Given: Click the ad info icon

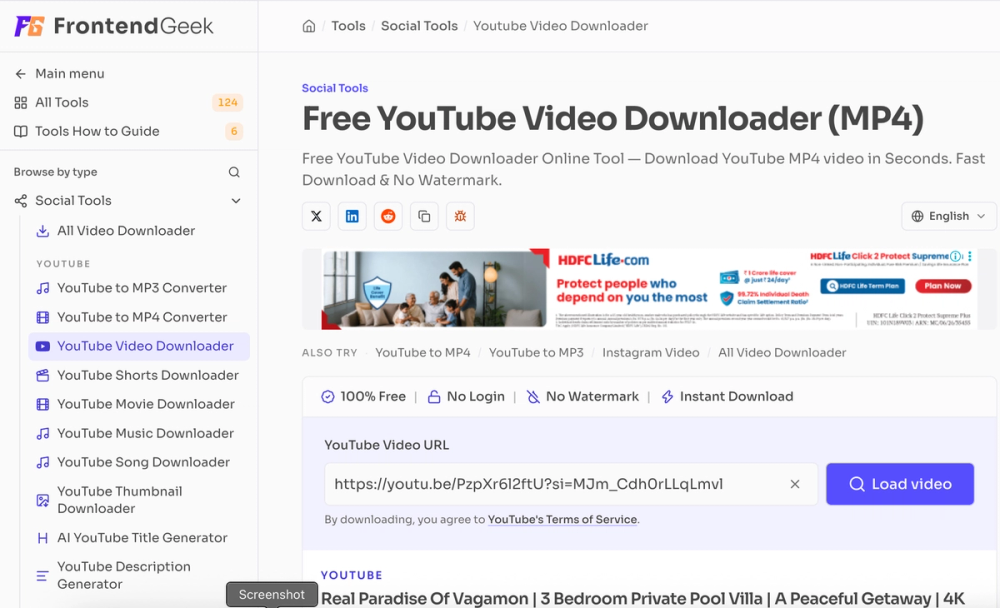Looking at the screenshot, I should click(x=955, y=256).
